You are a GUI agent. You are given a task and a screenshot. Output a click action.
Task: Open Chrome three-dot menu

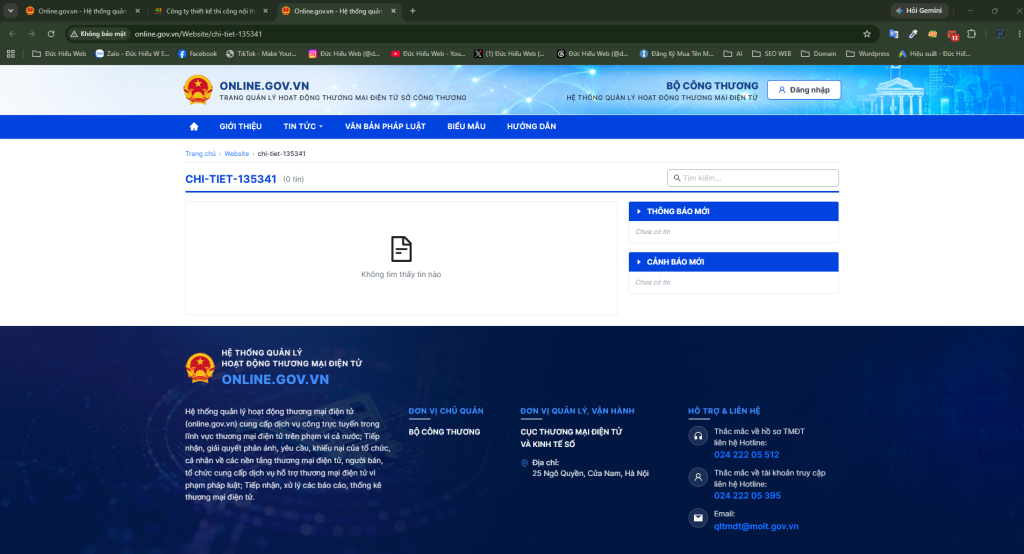(1018, 34)
